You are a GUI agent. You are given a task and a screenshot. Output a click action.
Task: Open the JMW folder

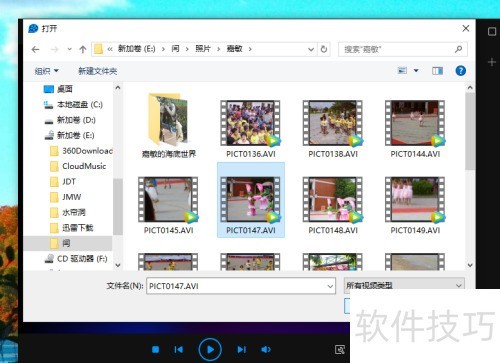[66, 197]
